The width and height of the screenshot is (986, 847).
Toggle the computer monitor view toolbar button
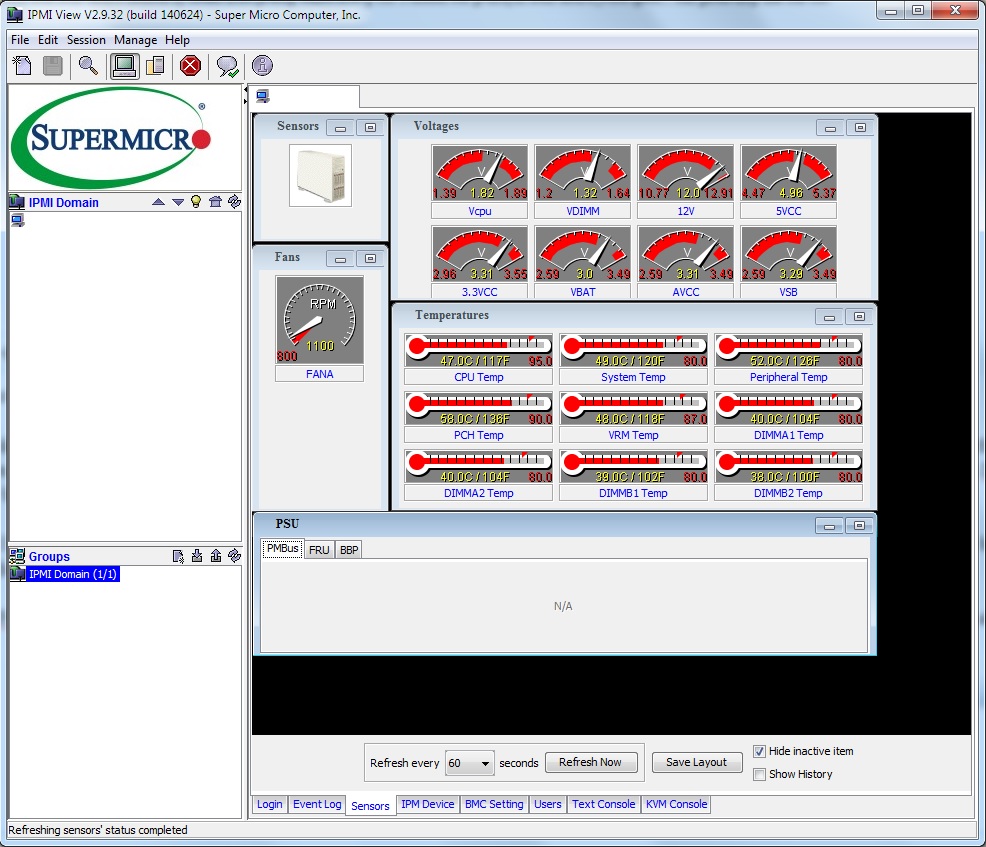(124, 66)
